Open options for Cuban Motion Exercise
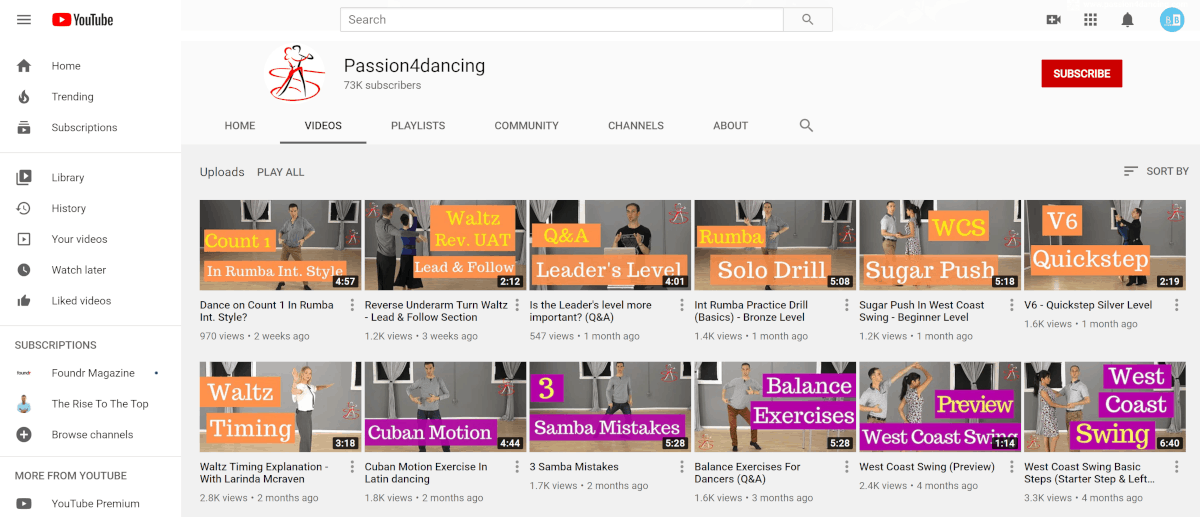Image resolution: width=1200 pixels, height=517 pixels. point(517,468)
